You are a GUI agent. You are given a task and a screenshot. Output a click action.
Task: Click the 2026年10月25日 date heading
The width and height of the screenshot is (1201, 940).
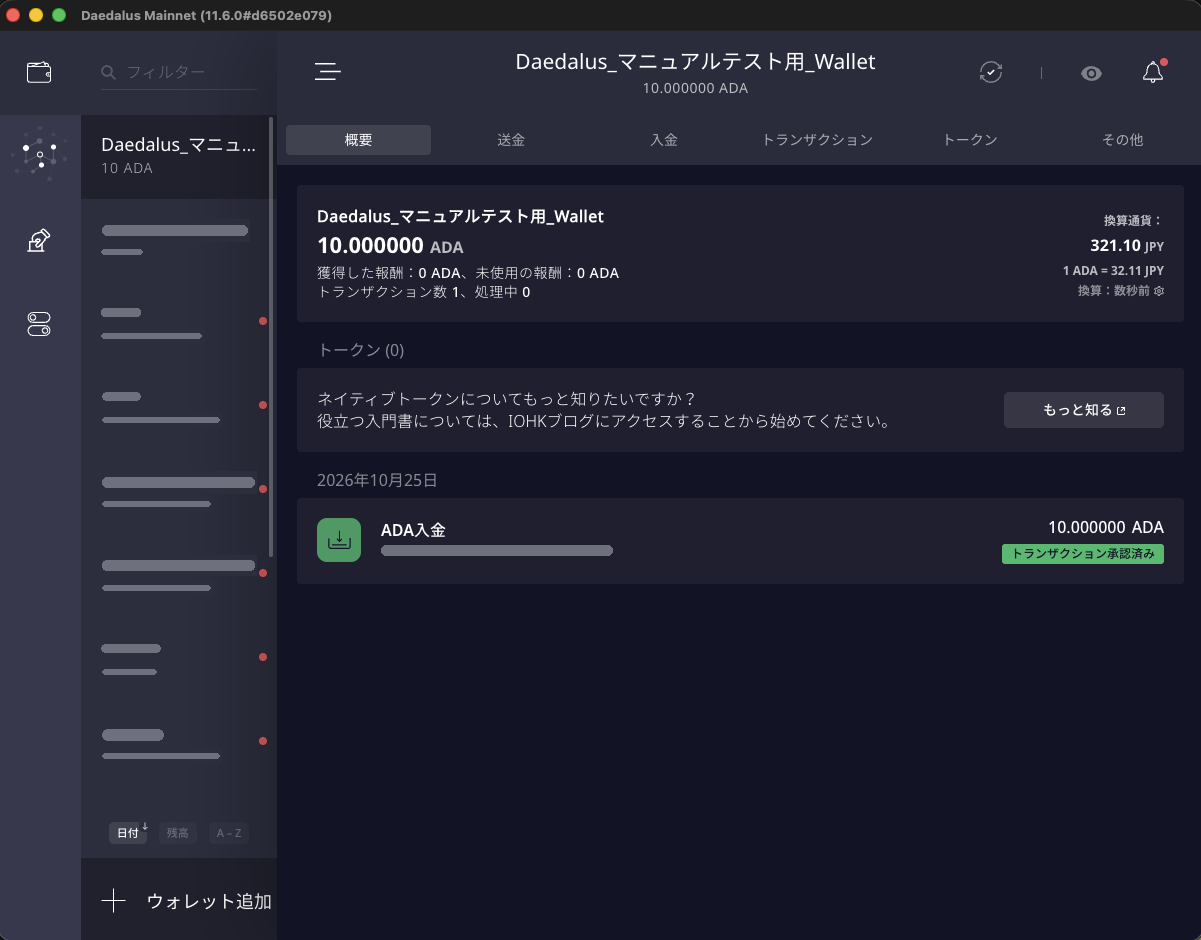pyautogui.click(x=377, y=480)
